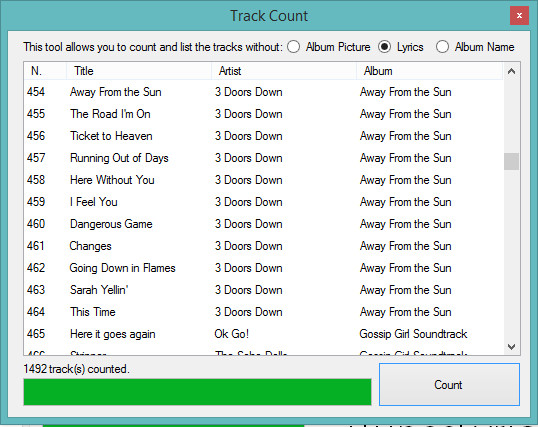Click '3 Doors Down' artist in row 454

pos(249,92)
